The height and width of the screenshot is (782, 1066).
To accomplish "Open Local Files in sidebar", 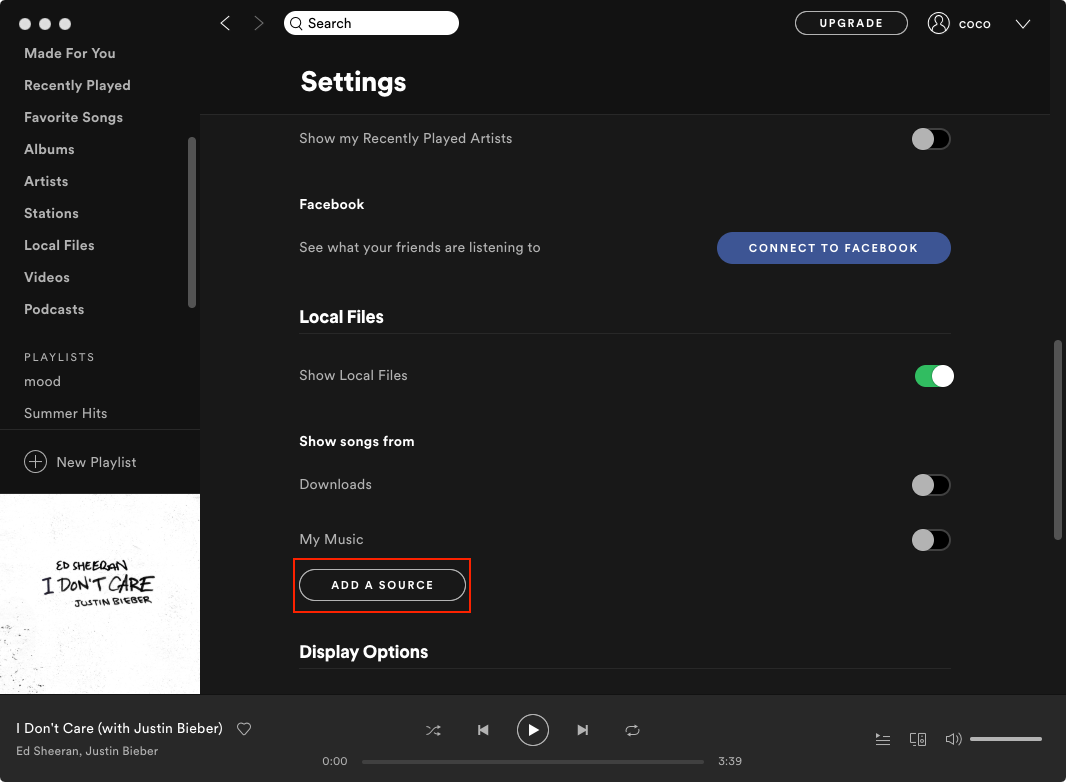I will (x=59, y=245).
